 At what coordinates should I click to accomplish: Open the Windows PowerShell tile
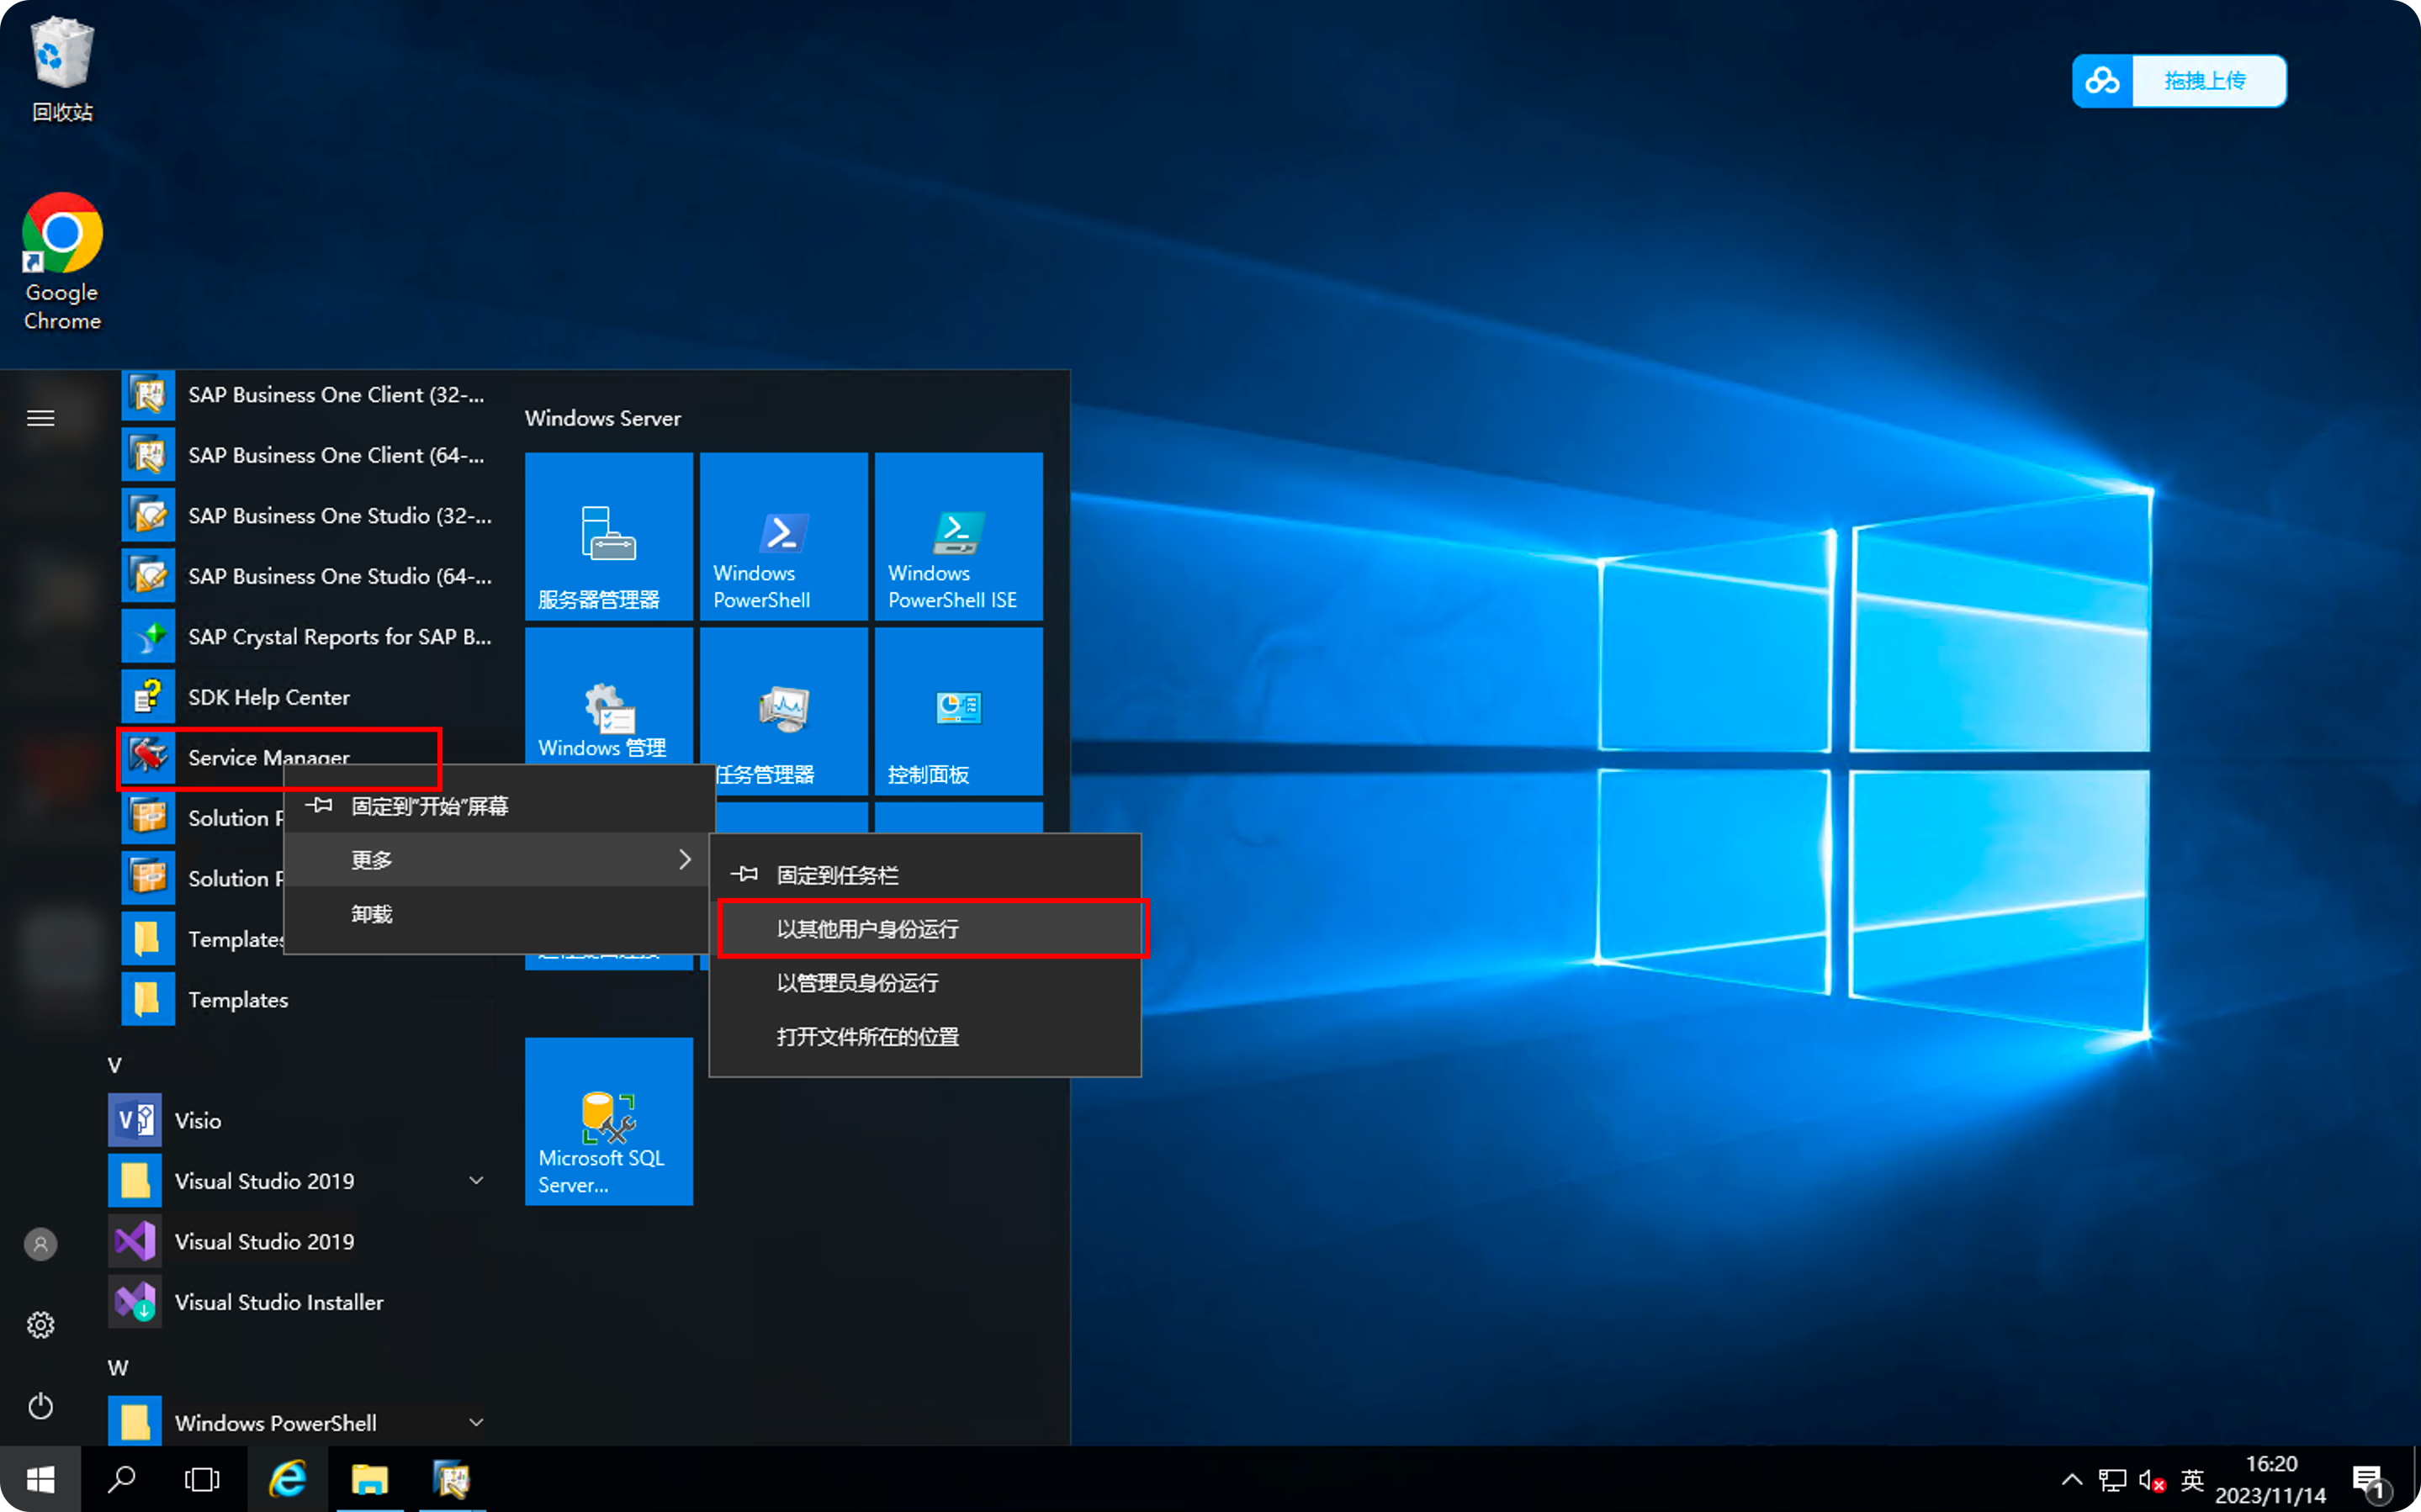(x=784, y=536)
